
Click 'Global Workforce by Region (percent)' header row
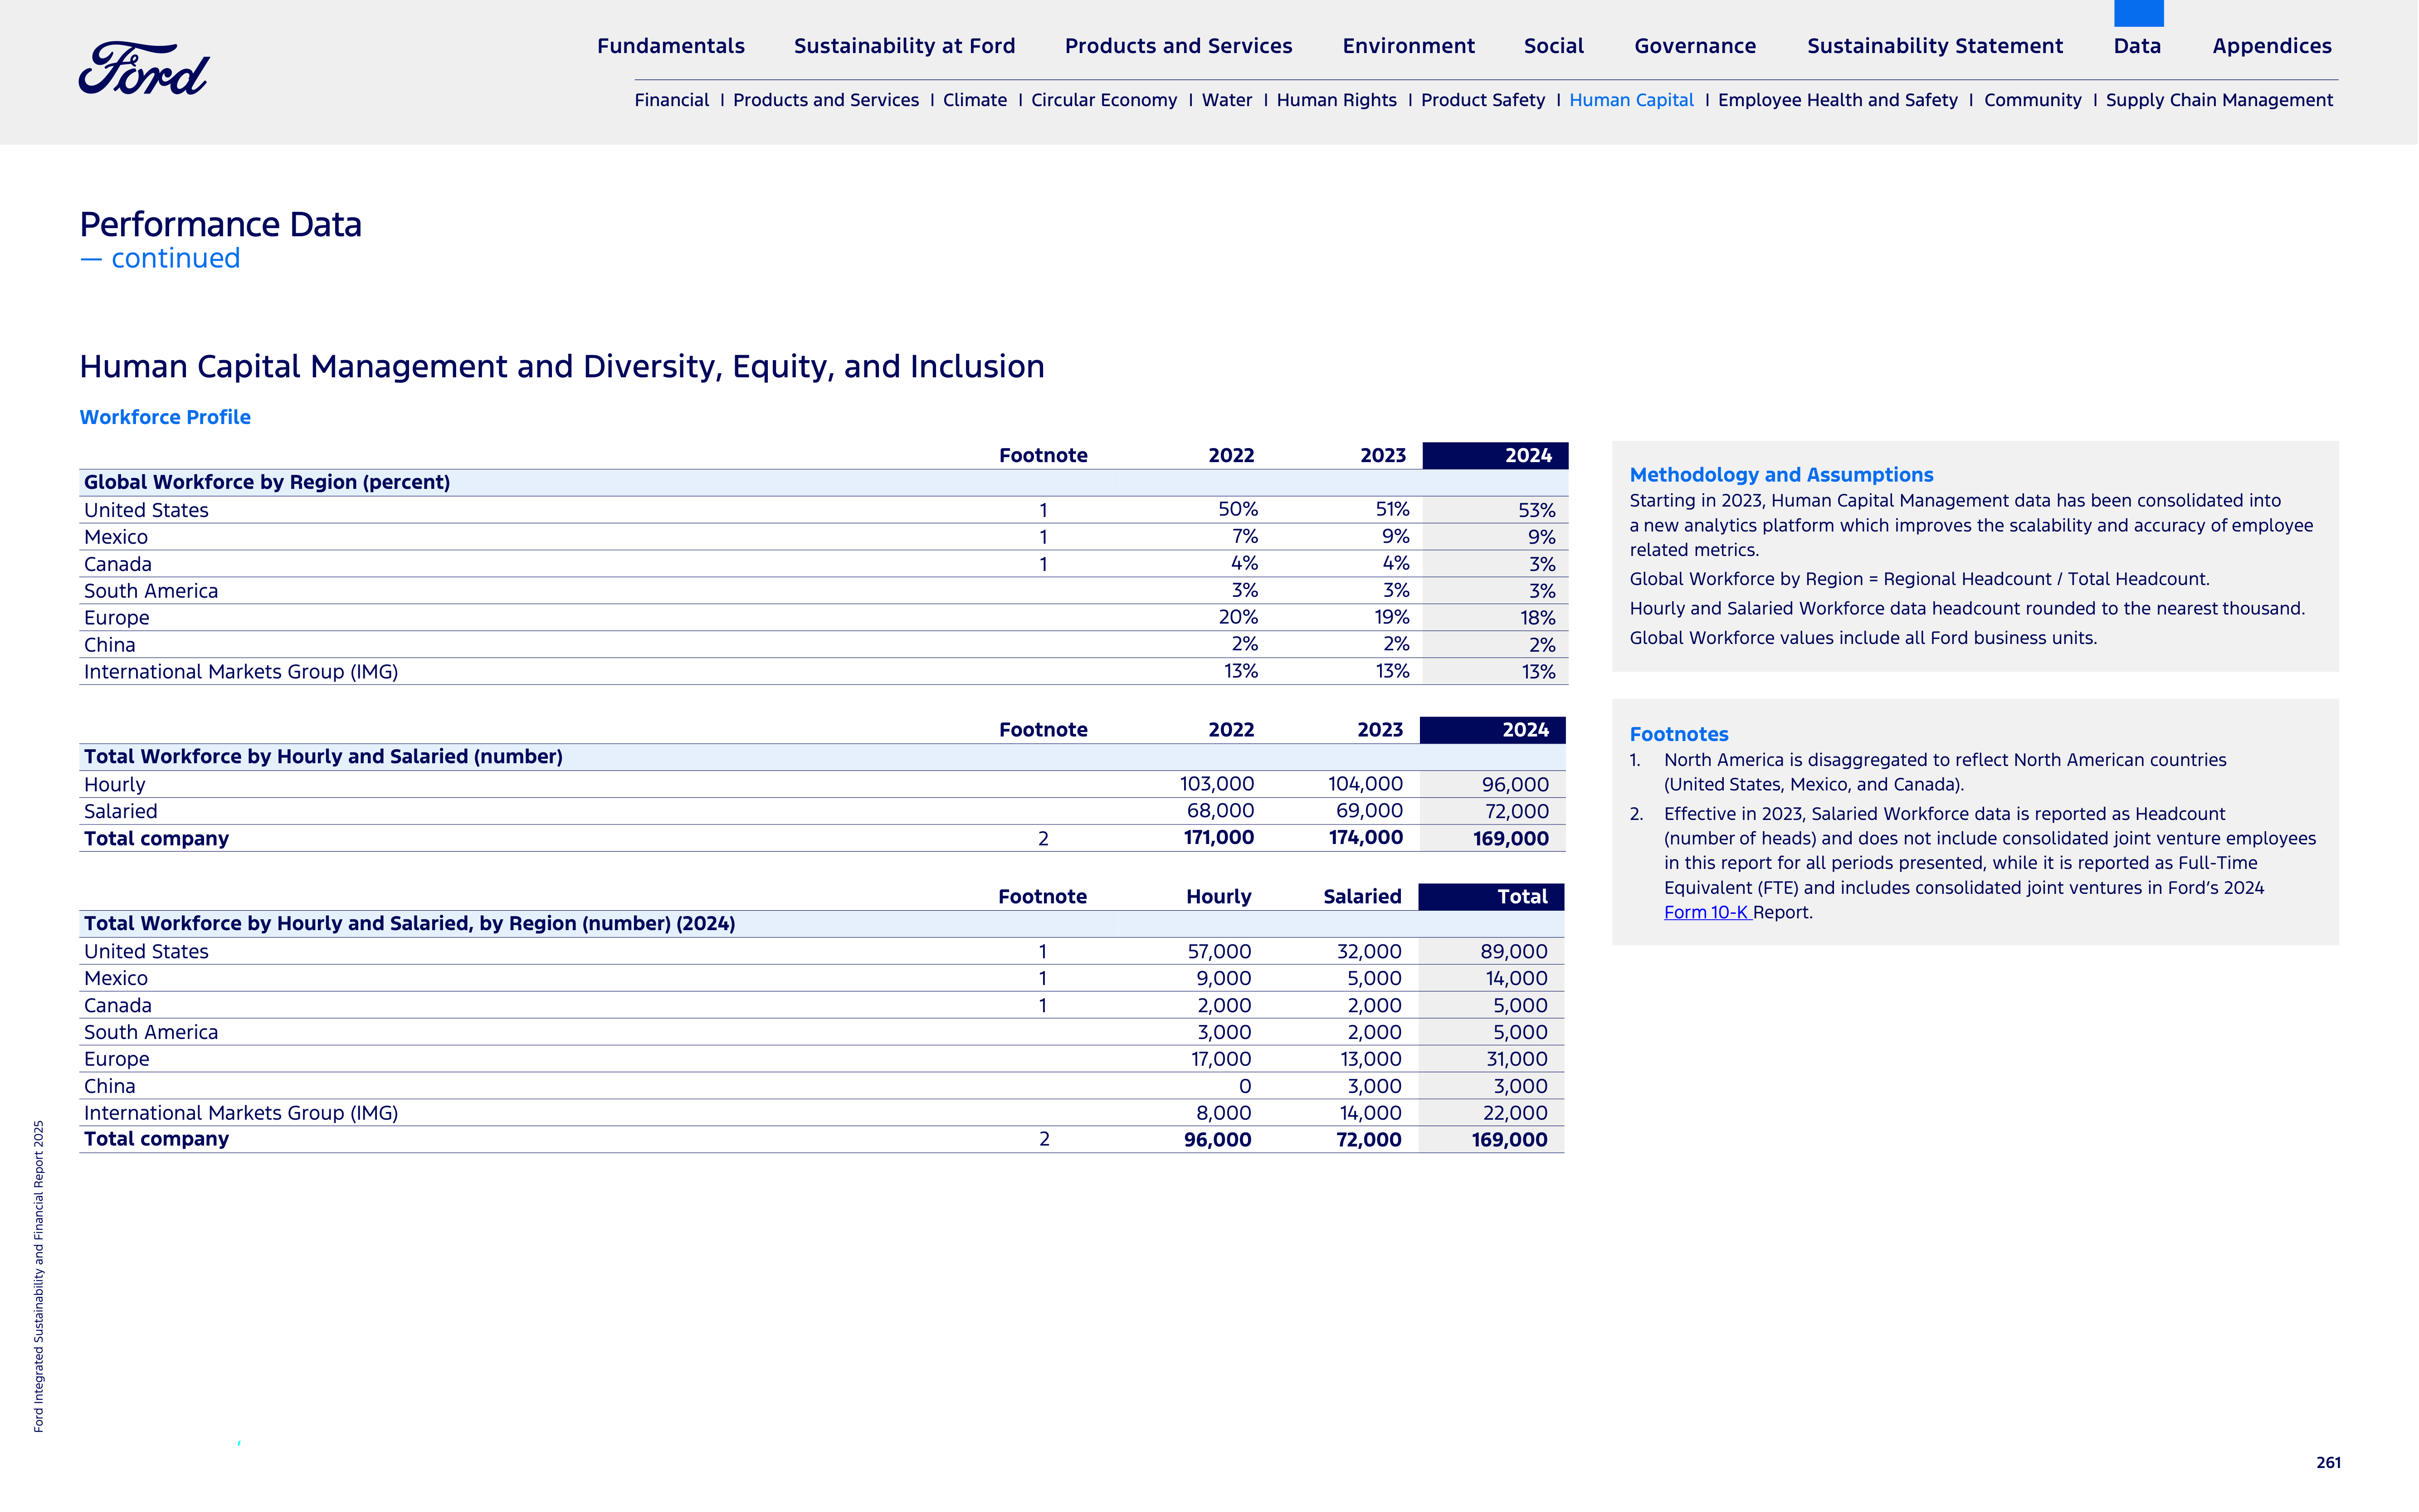click(x=823, y=482)
